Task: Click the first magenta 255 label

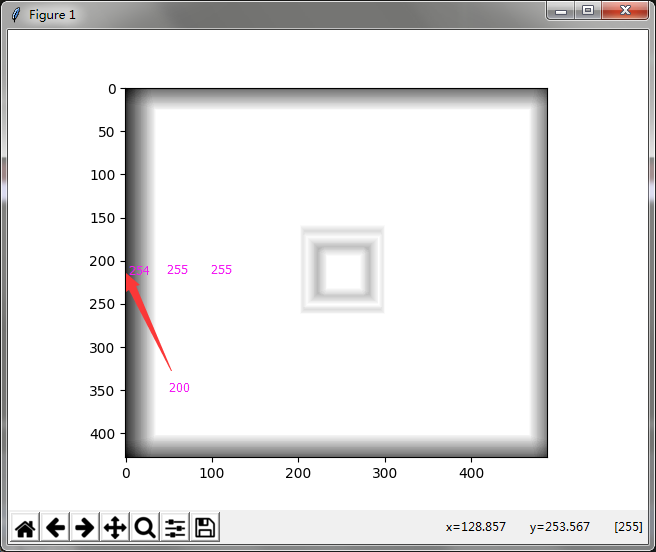Action: click(x=177, y=270)
